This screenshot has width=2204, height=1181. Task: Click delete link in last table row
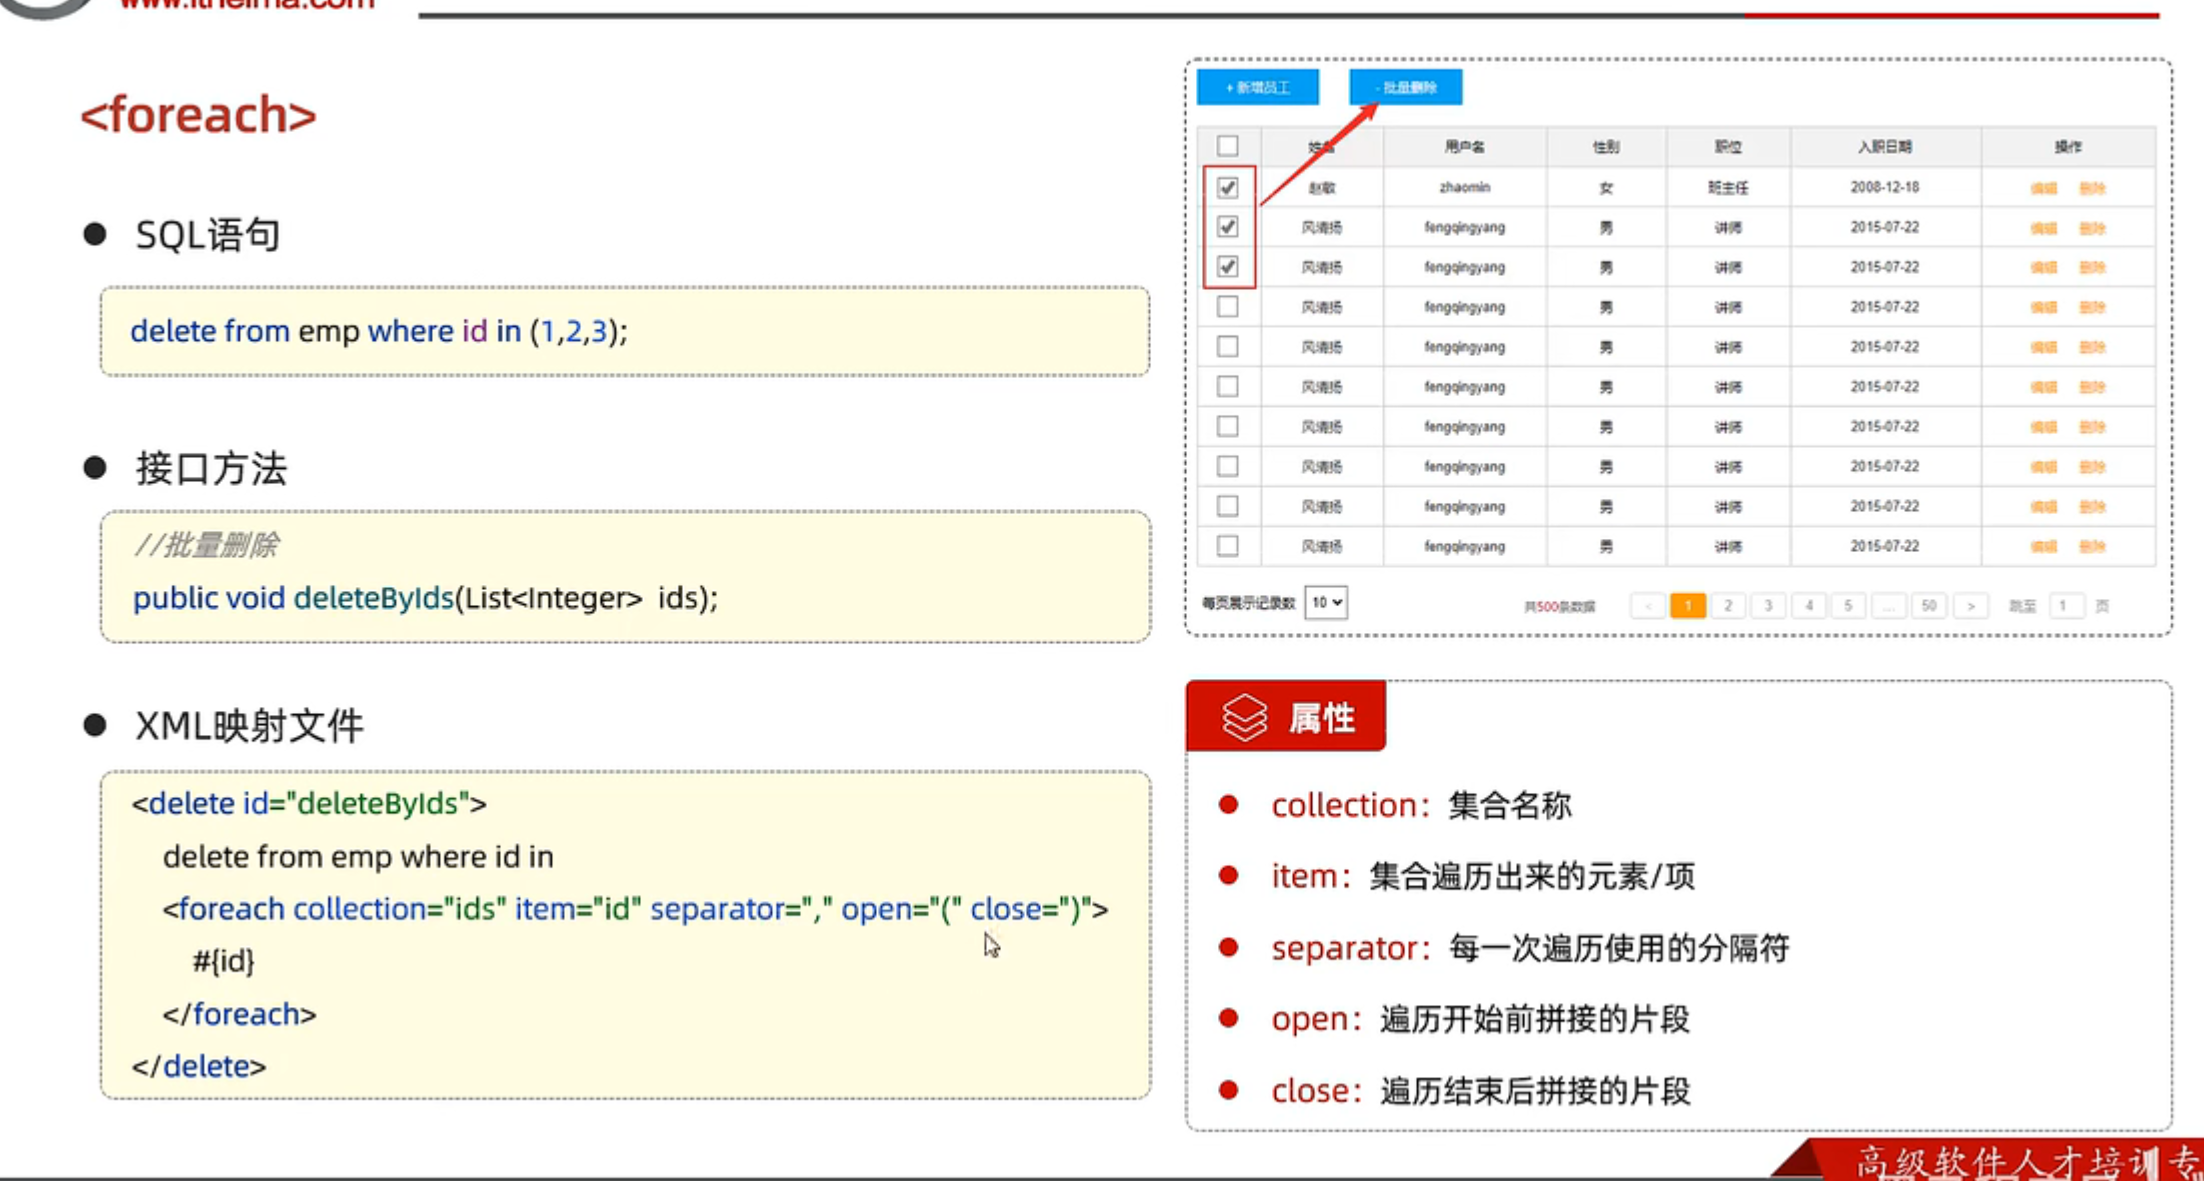2092,546
